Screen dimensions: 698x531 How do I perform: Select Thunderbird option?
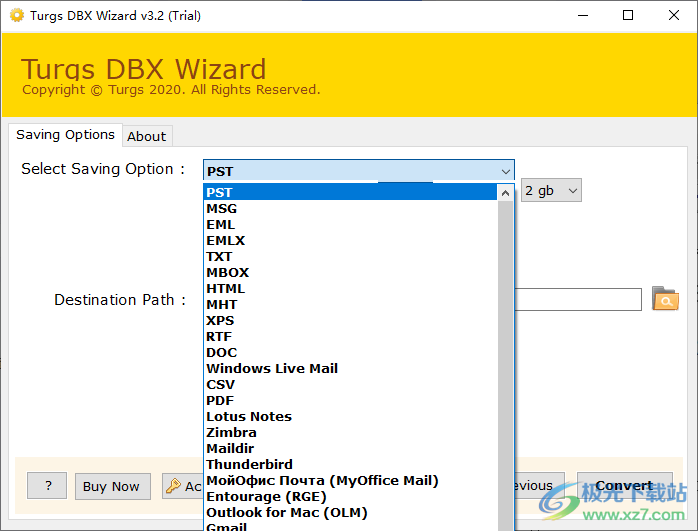pyautogui.click(x=350, y=465)
